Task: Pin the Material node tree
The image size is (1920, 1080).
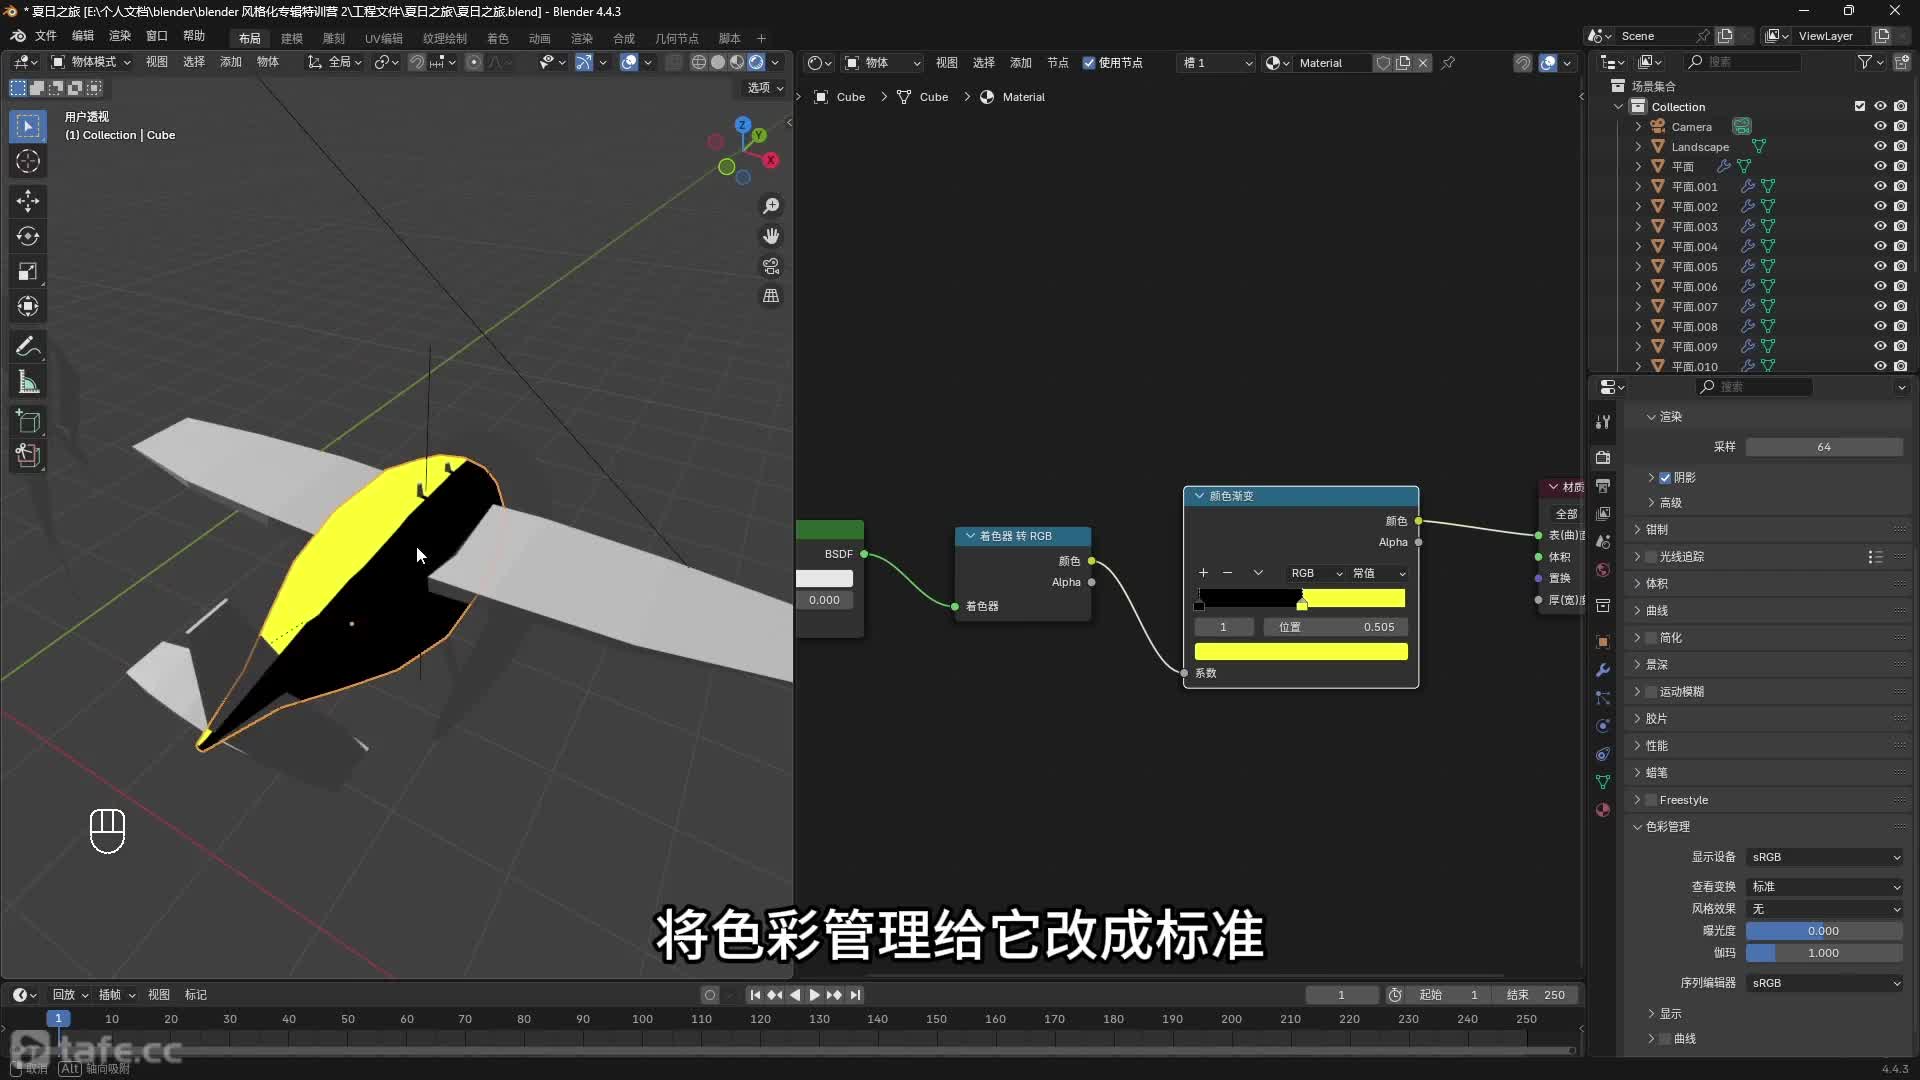Action: [x=1448, y=63]
